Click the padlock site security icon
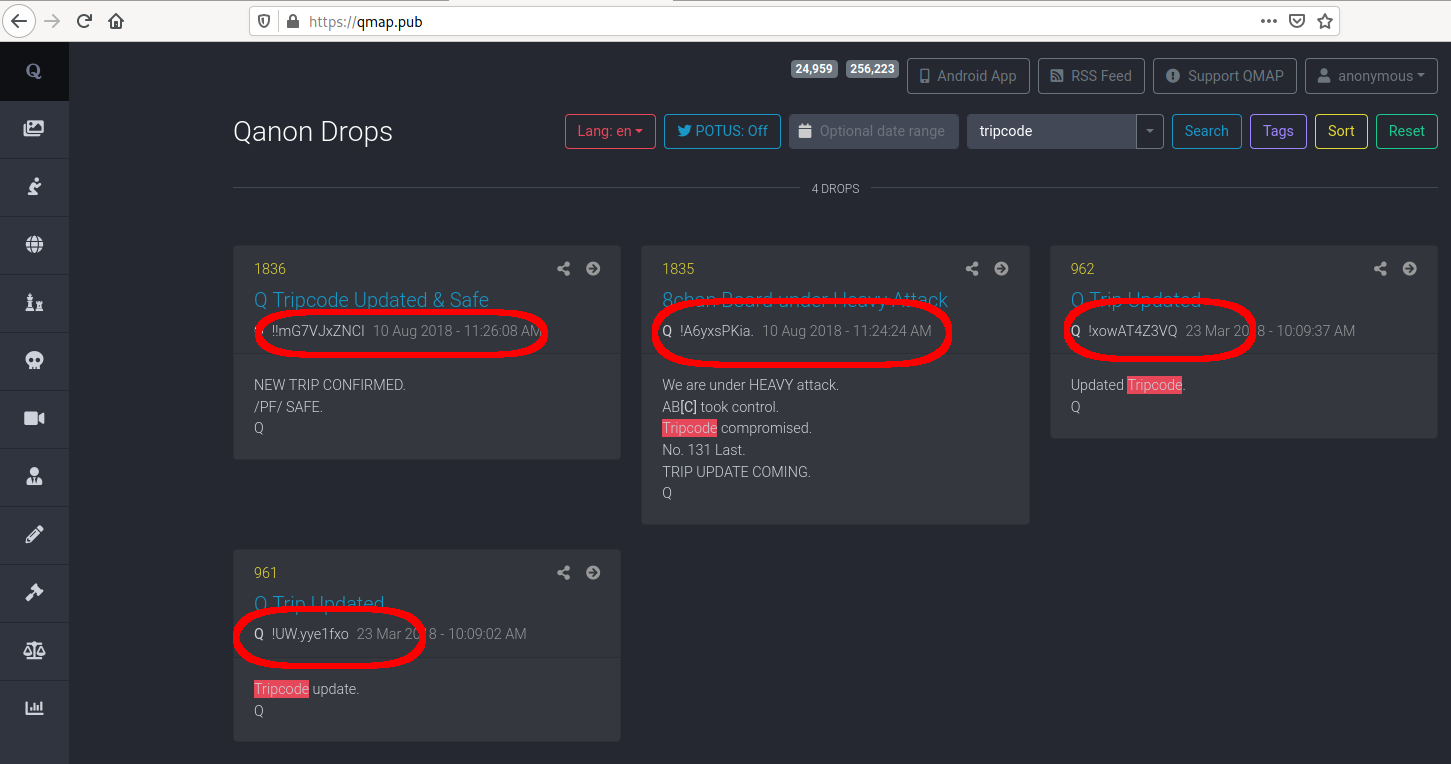The image size is (1451, 764). pos(292,20)
